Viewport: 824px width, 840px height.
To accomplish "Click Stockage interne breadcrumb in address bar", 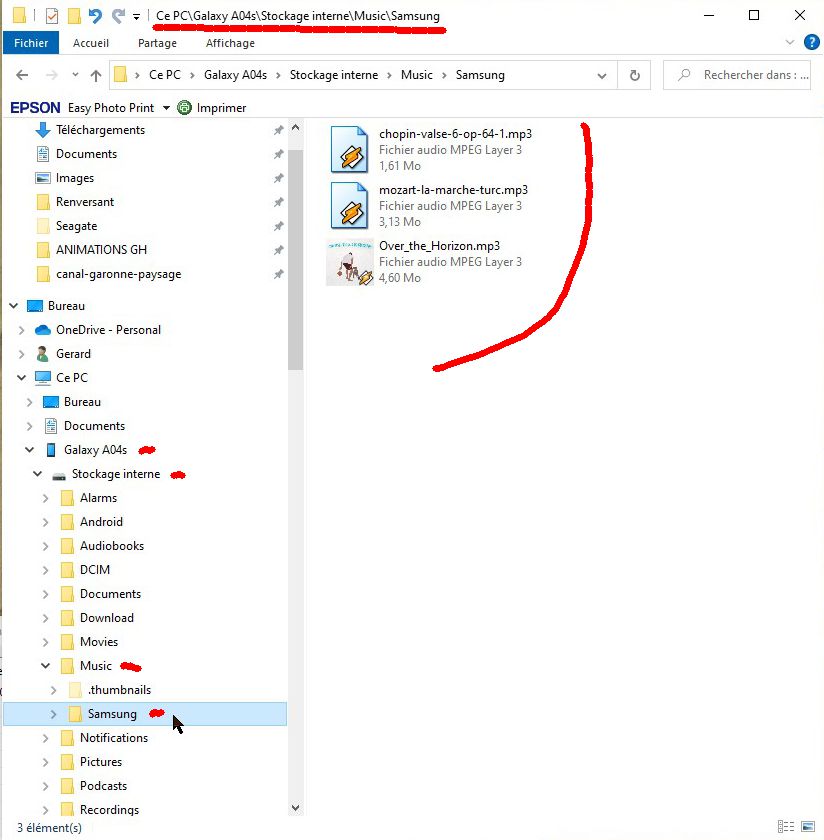I will pyautogui.click(x=334, y=75).
